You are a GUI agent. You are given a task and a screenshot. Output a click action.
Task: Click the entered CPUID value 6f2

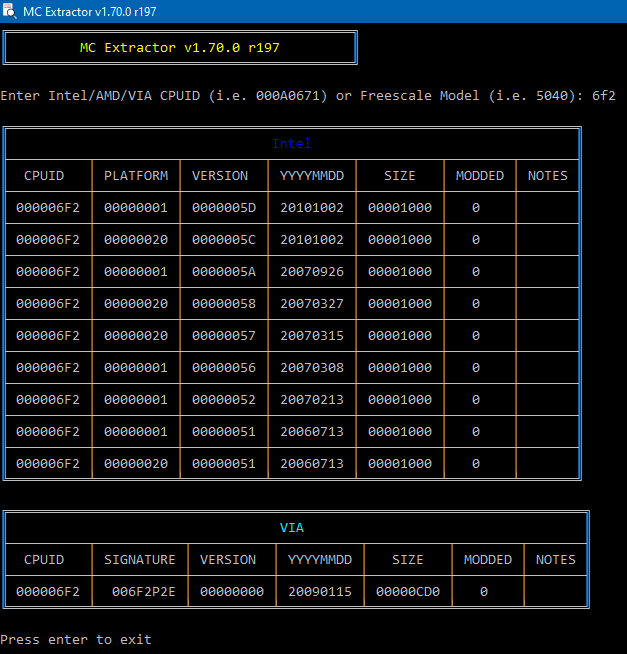click(x=604, y=96)
